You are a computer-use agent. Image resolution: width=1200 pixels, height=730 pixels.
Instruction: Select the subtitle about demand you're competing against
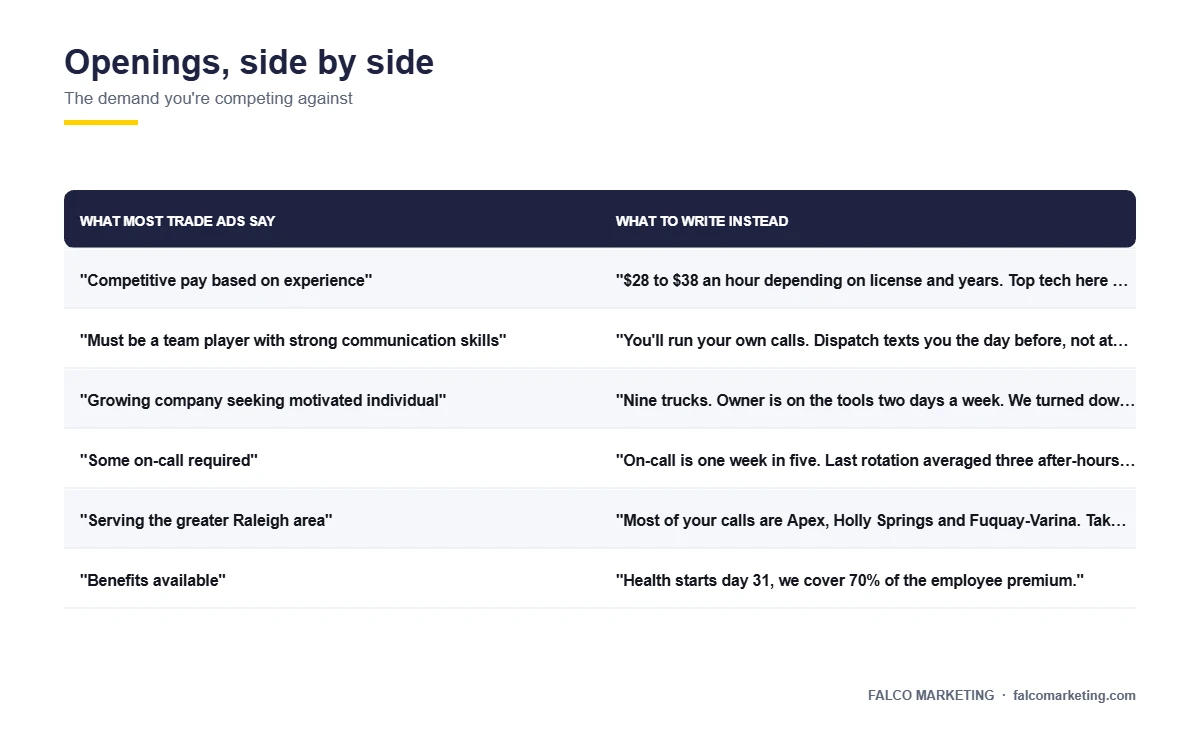pyautogui.click(x=208, y=98)
